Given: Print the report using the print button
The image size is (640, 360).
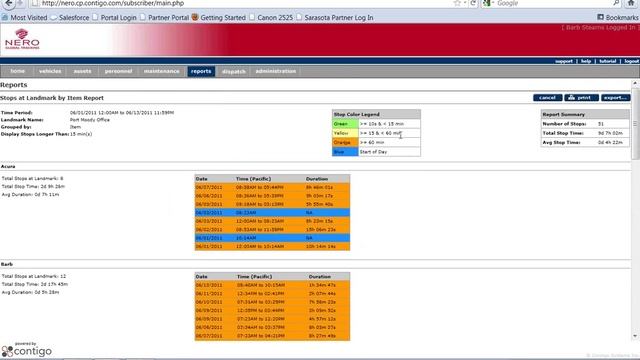Looking at the screenshot, I should pos(581,98).
